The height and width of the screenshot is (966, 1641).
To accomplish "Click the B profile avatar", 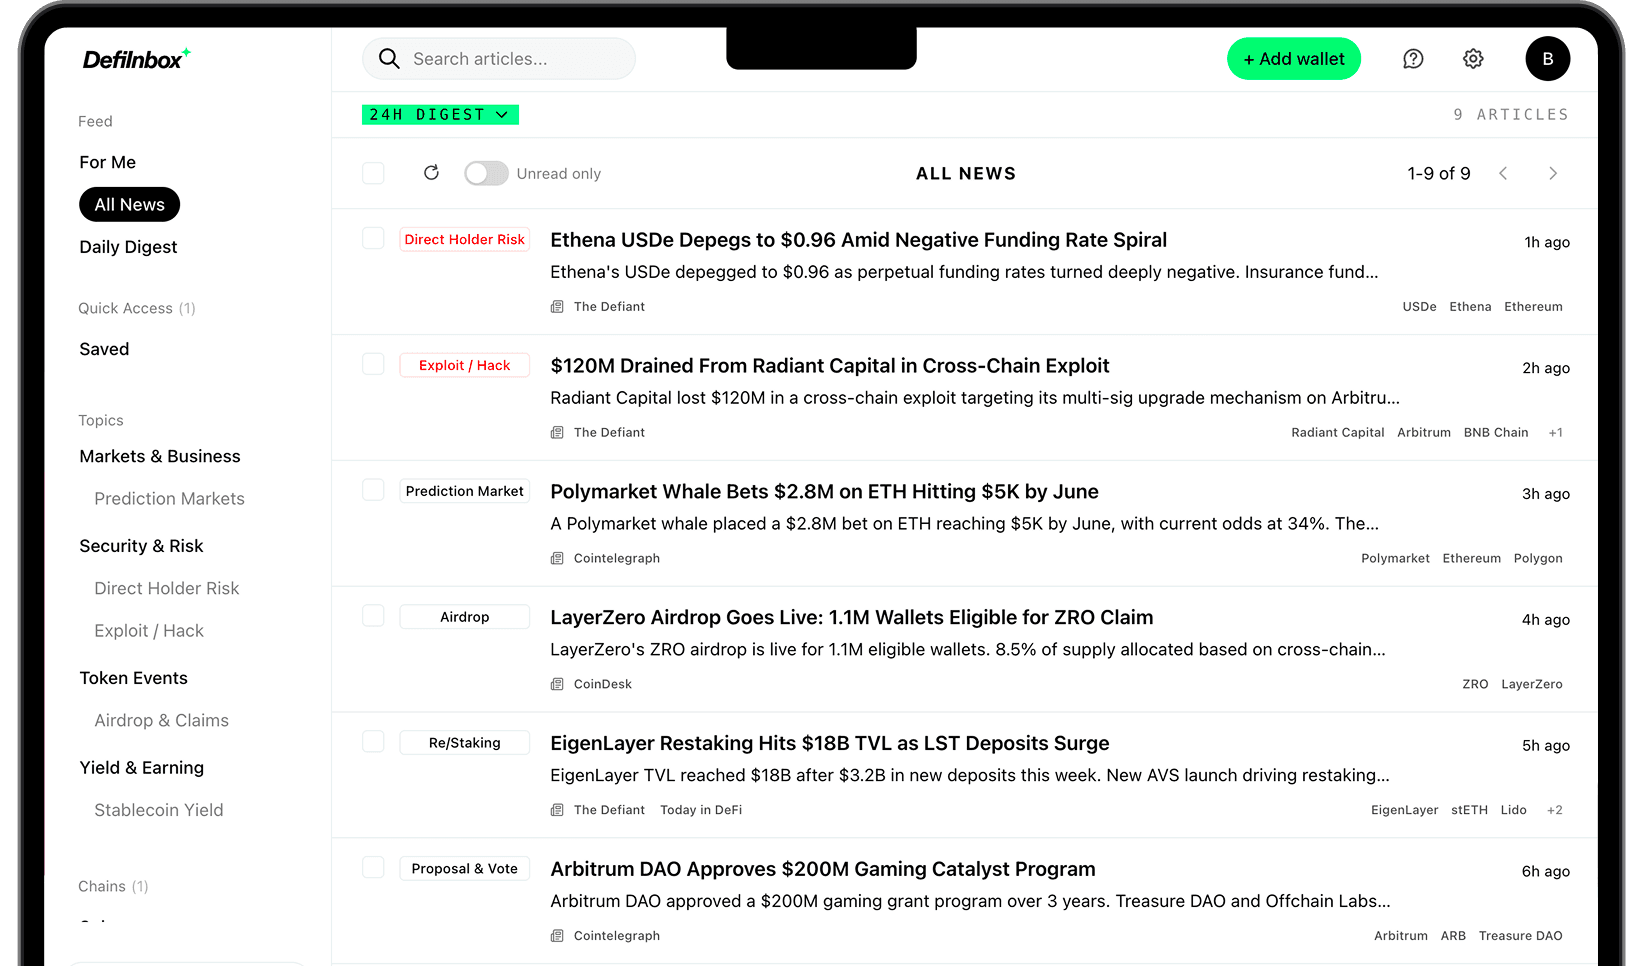I will (1547, 59).
